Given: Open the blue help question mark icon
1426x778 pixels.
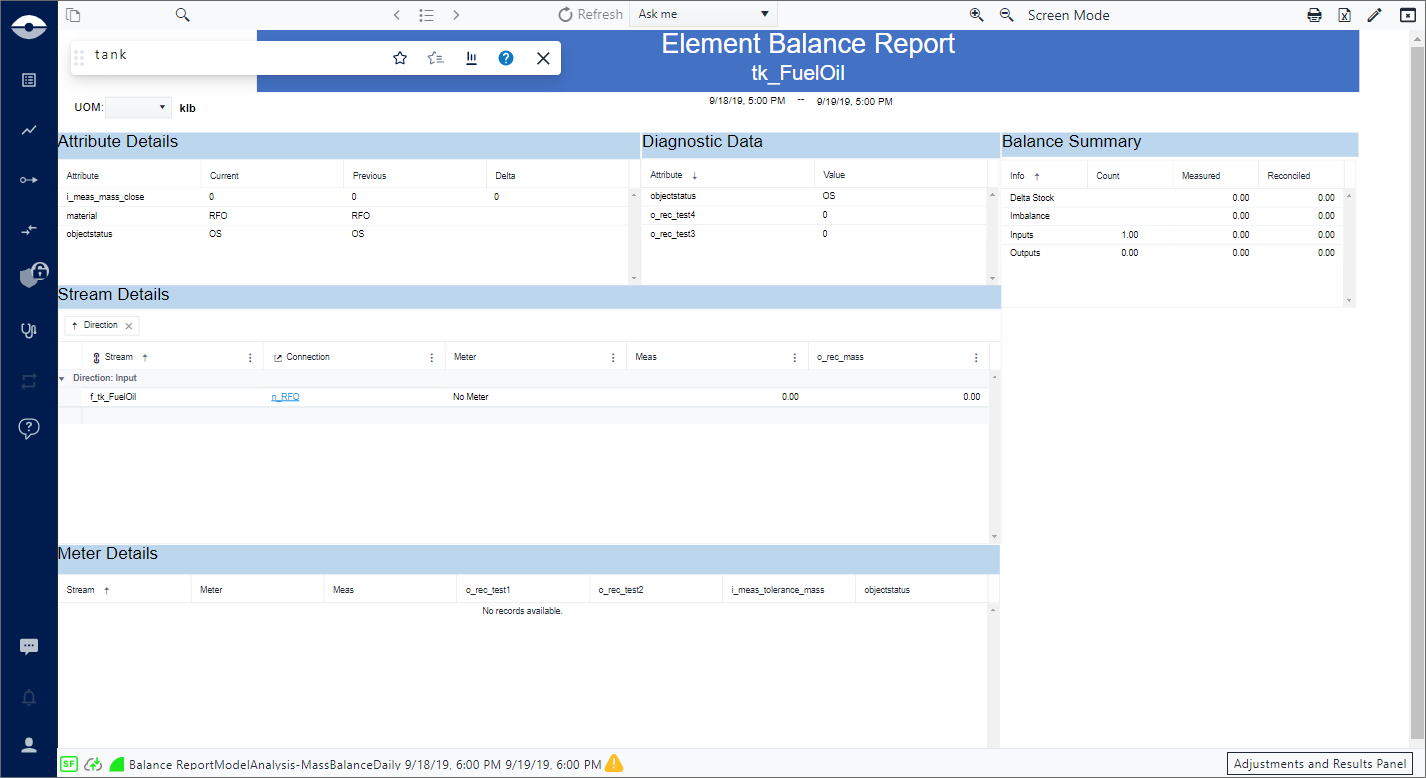Looking at the screenshot, I should (x=506, y=58).
